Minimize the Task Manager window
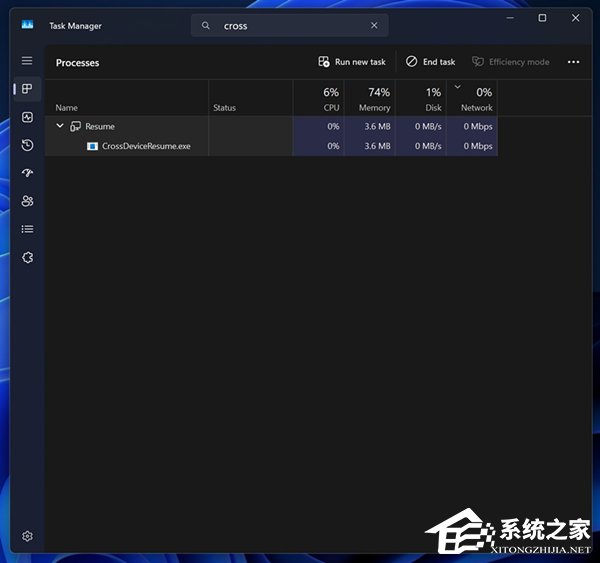Viewport: 600px width, 563px height. click(510, 18)
